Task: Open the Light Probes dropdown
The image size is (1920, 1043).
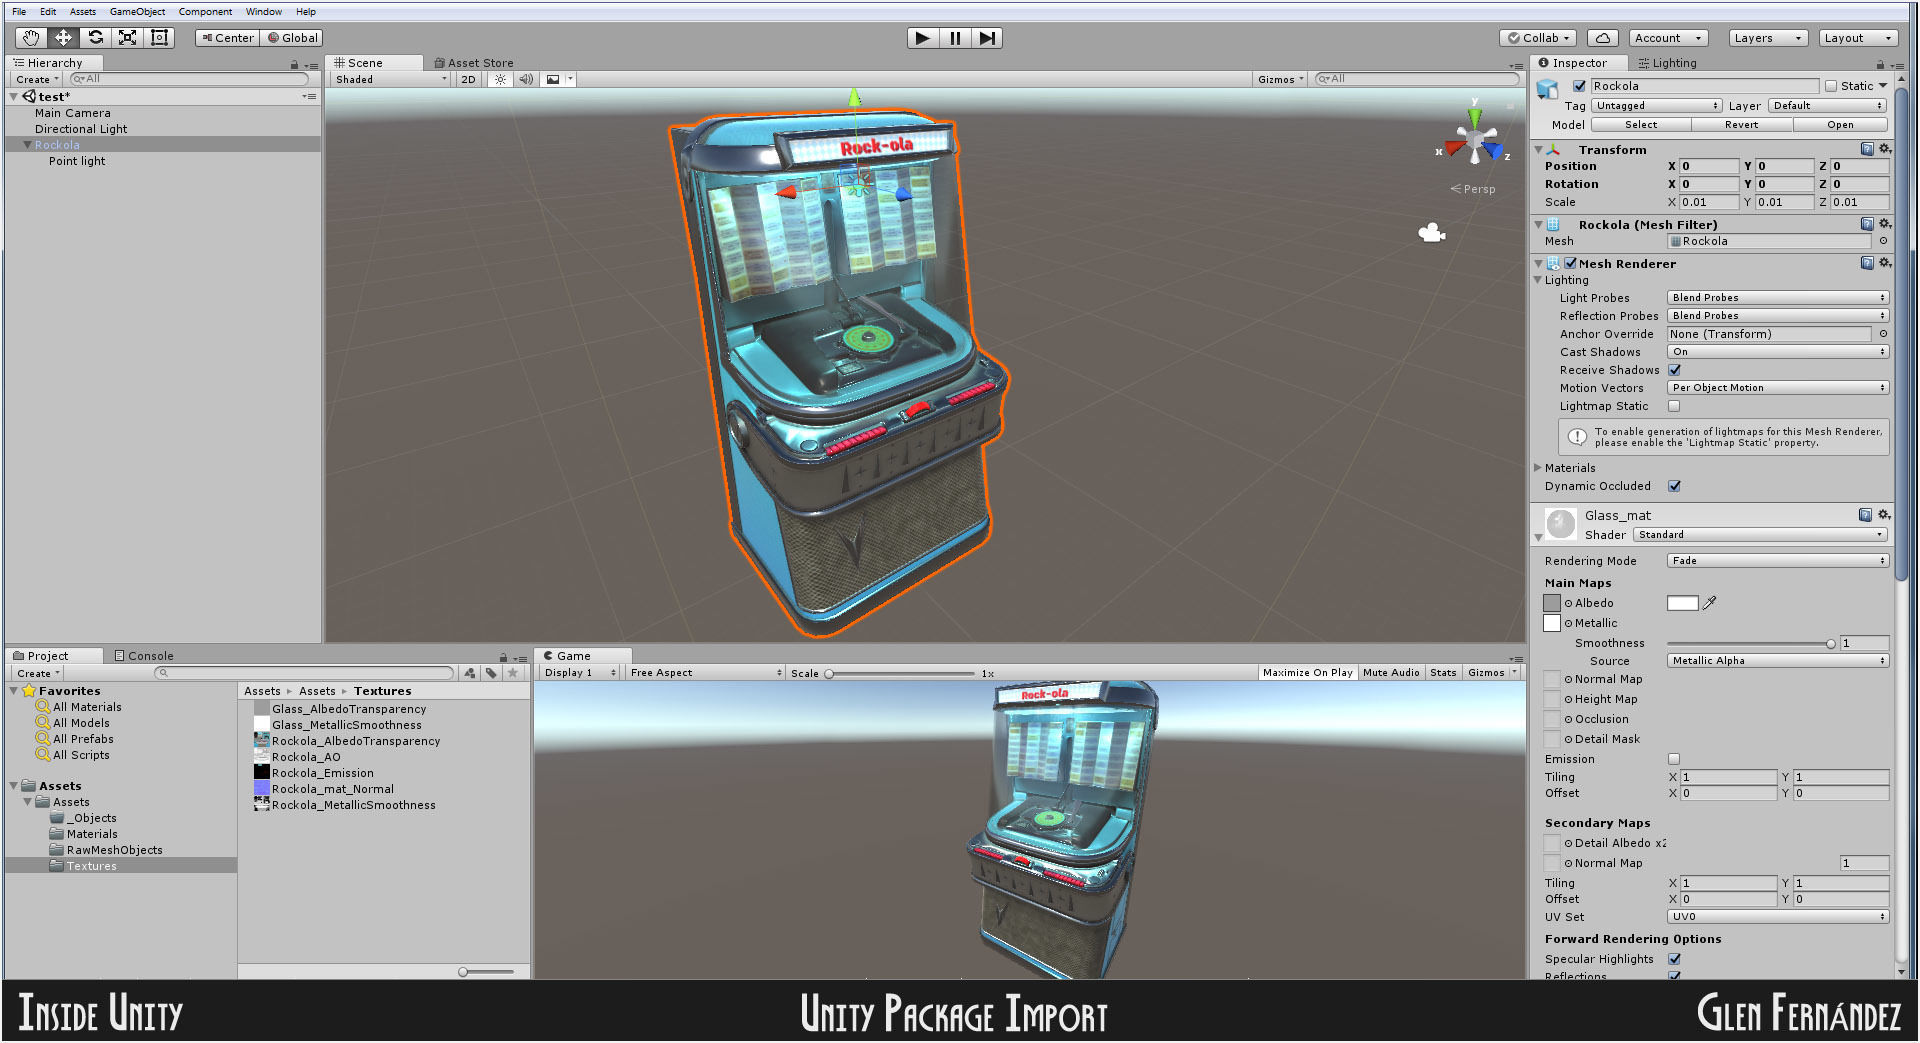Action: 1777,298
